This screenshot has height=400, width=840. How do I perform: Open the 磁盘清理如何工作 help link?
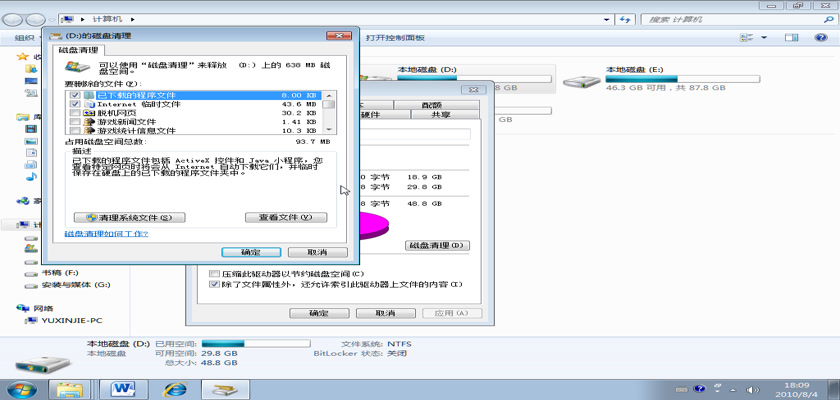tap(106, 233)
